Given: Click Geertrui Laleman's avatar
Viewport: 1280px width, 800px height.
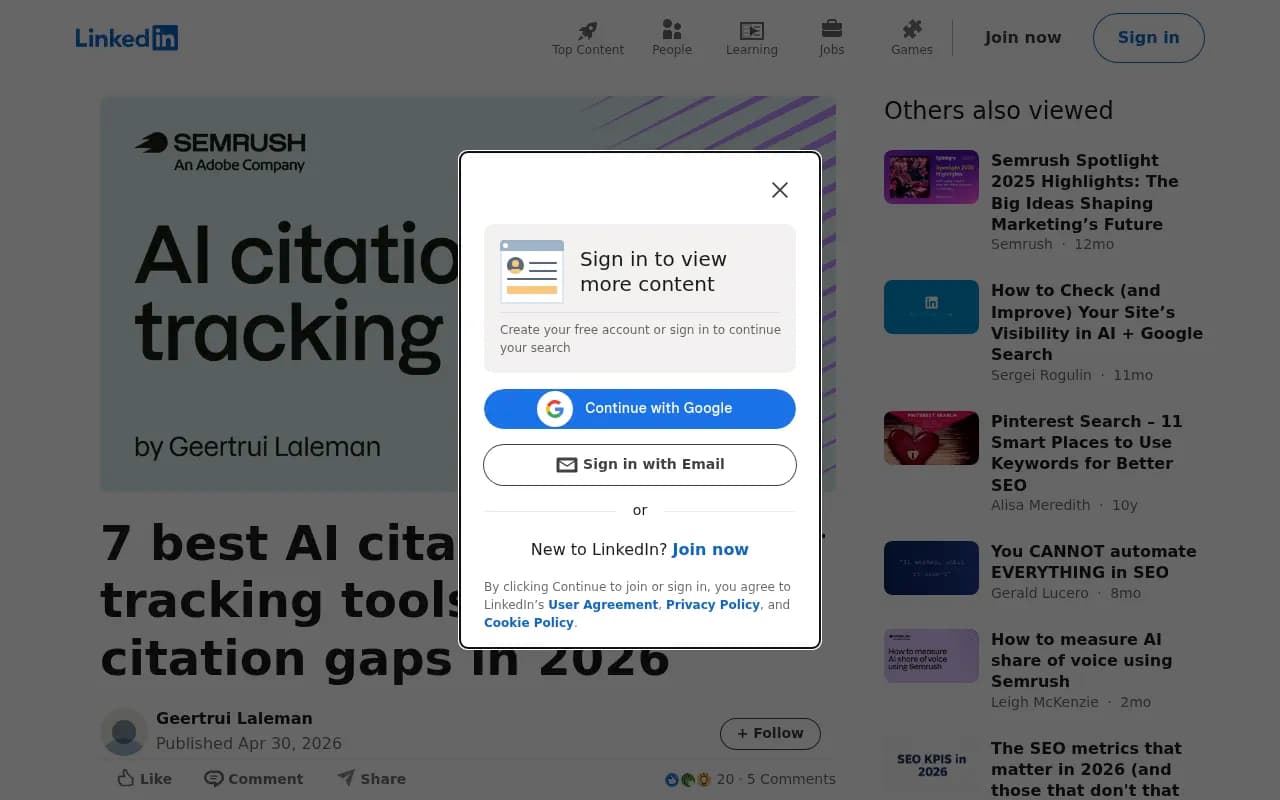Looking at the screenshot, I should [125, 731].
